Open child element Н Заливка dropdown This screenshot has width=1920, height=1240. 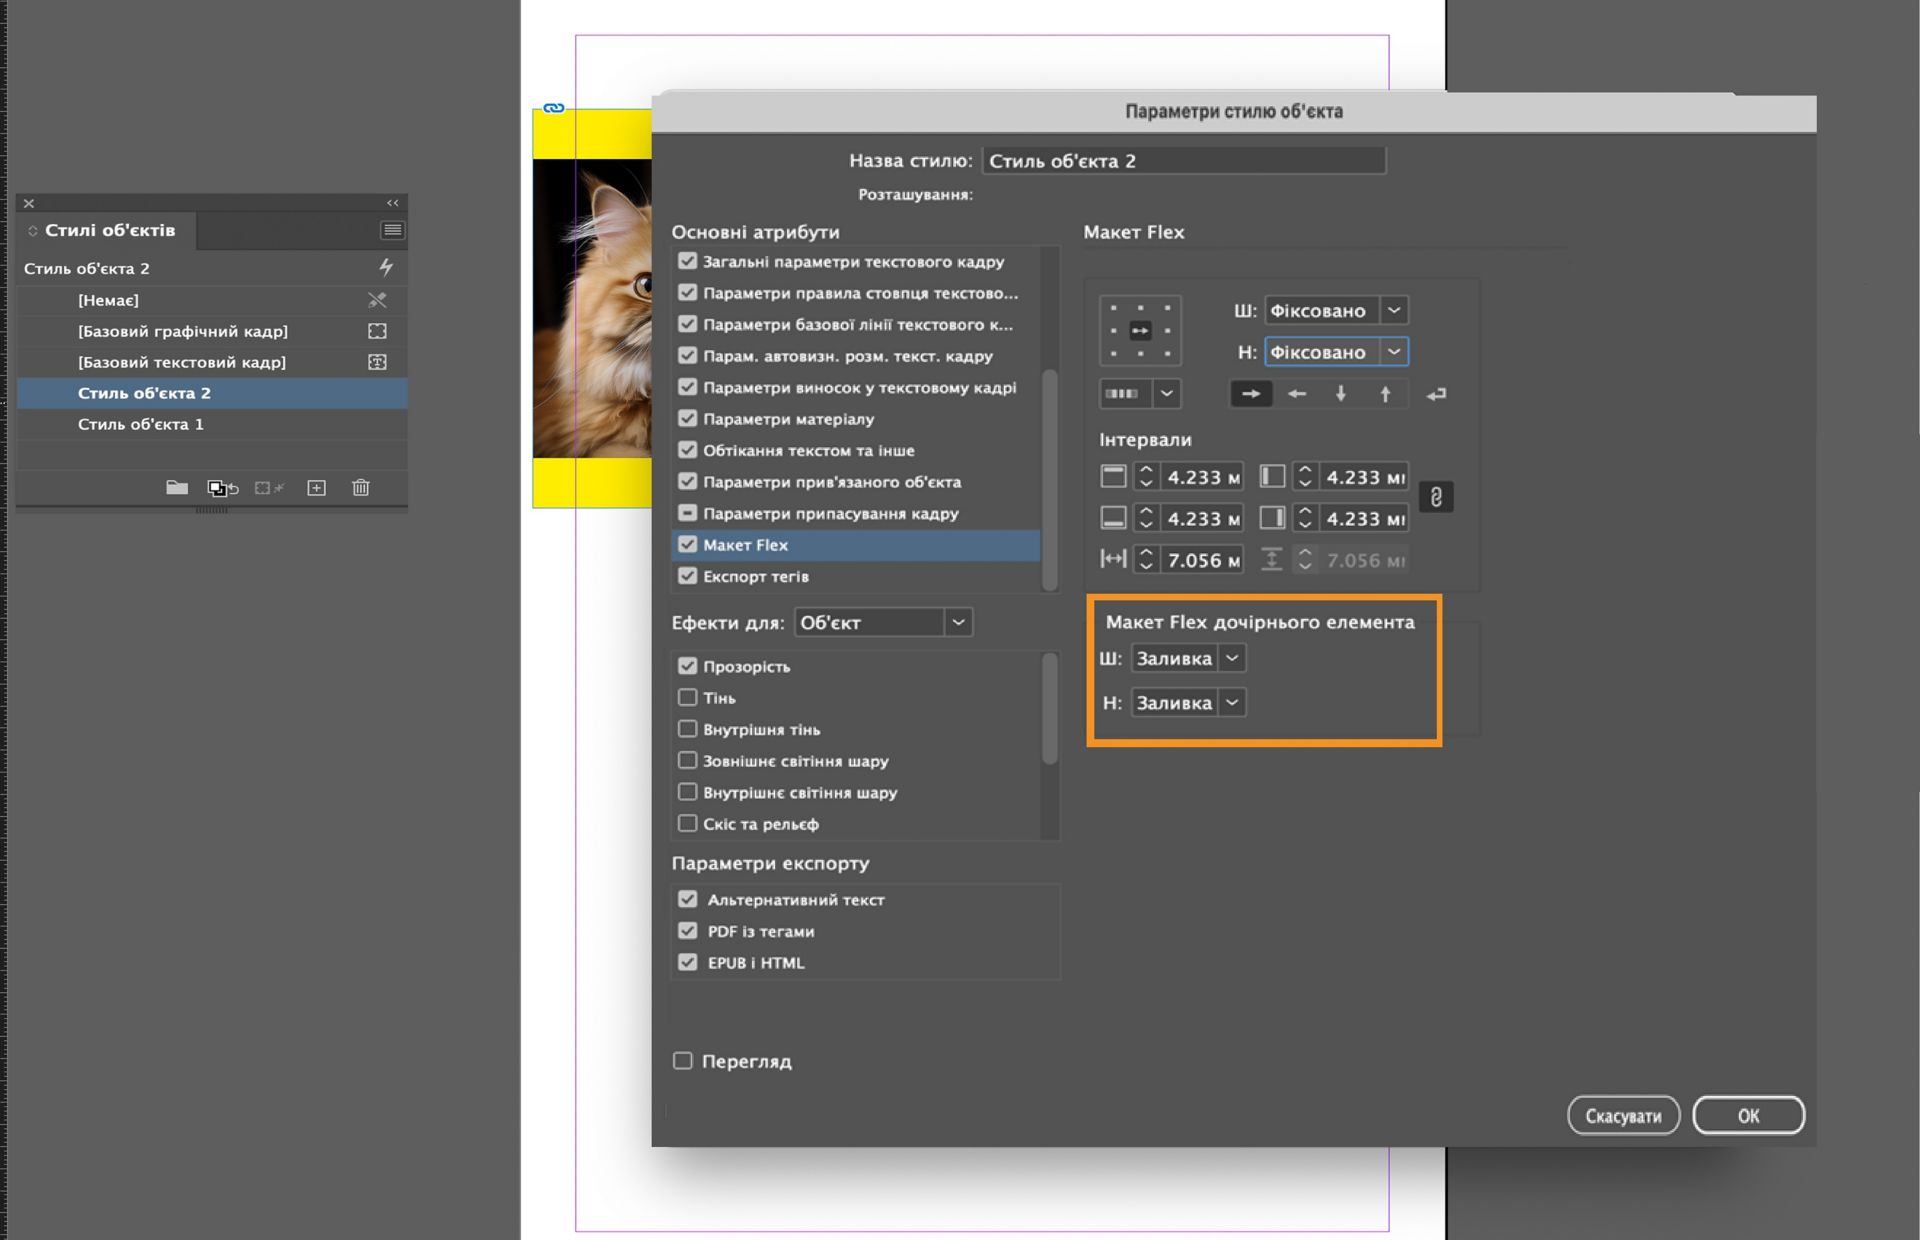1232,703
